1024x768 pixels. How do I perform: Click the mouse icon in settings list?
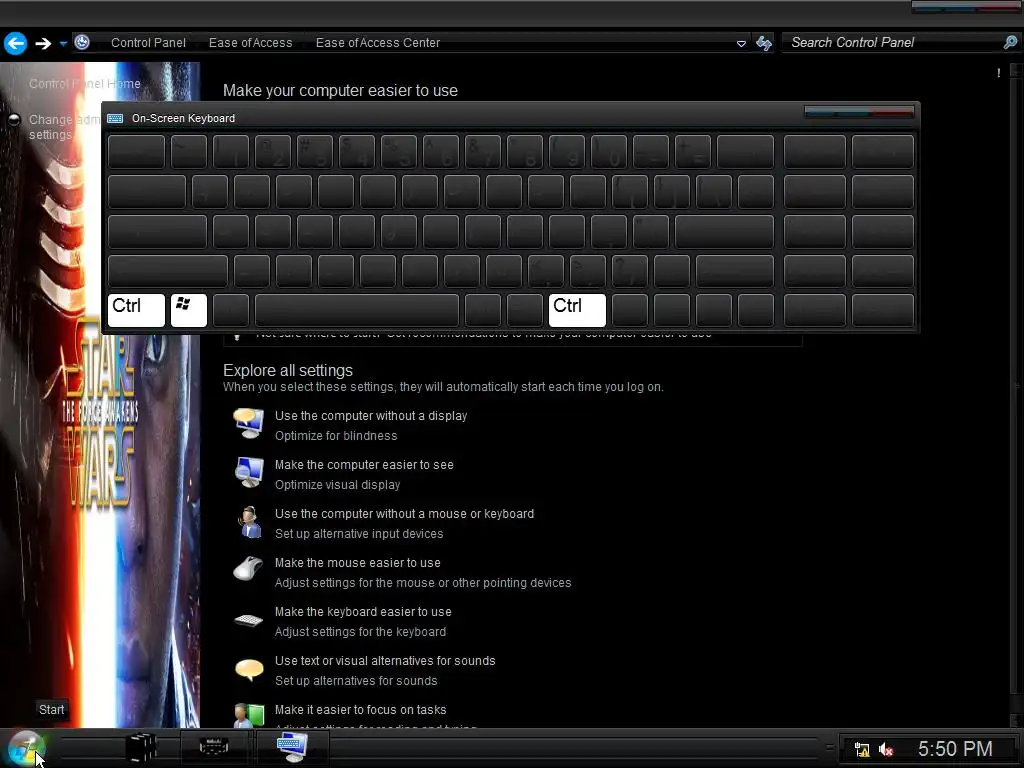248,569
